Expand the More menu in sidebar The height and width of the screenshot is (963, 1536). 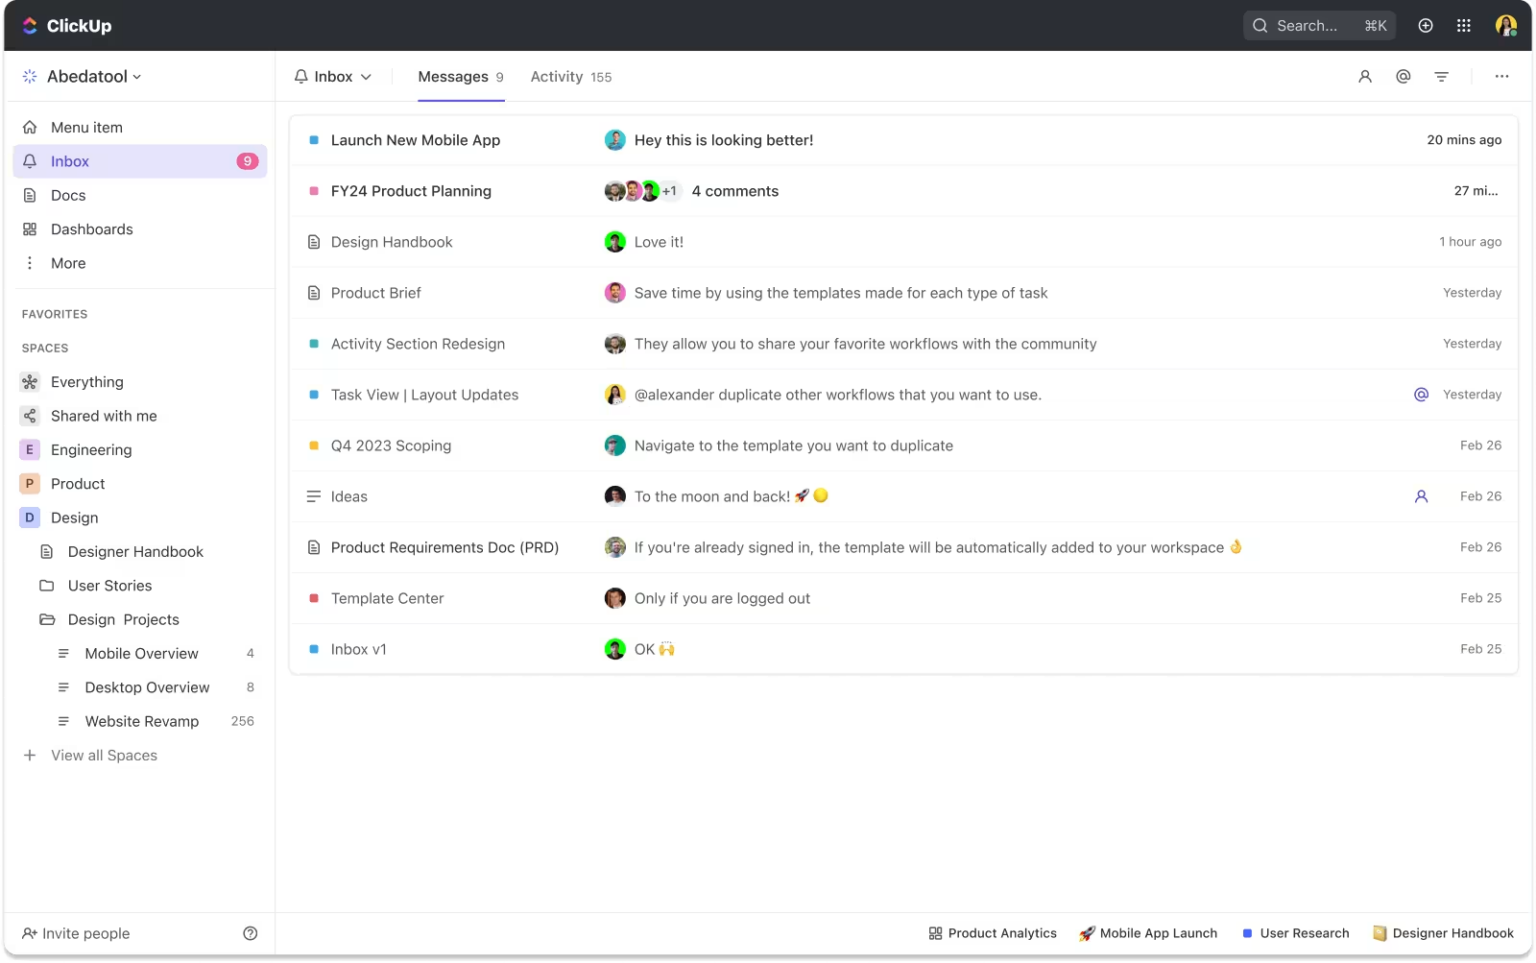click(67, 263)
